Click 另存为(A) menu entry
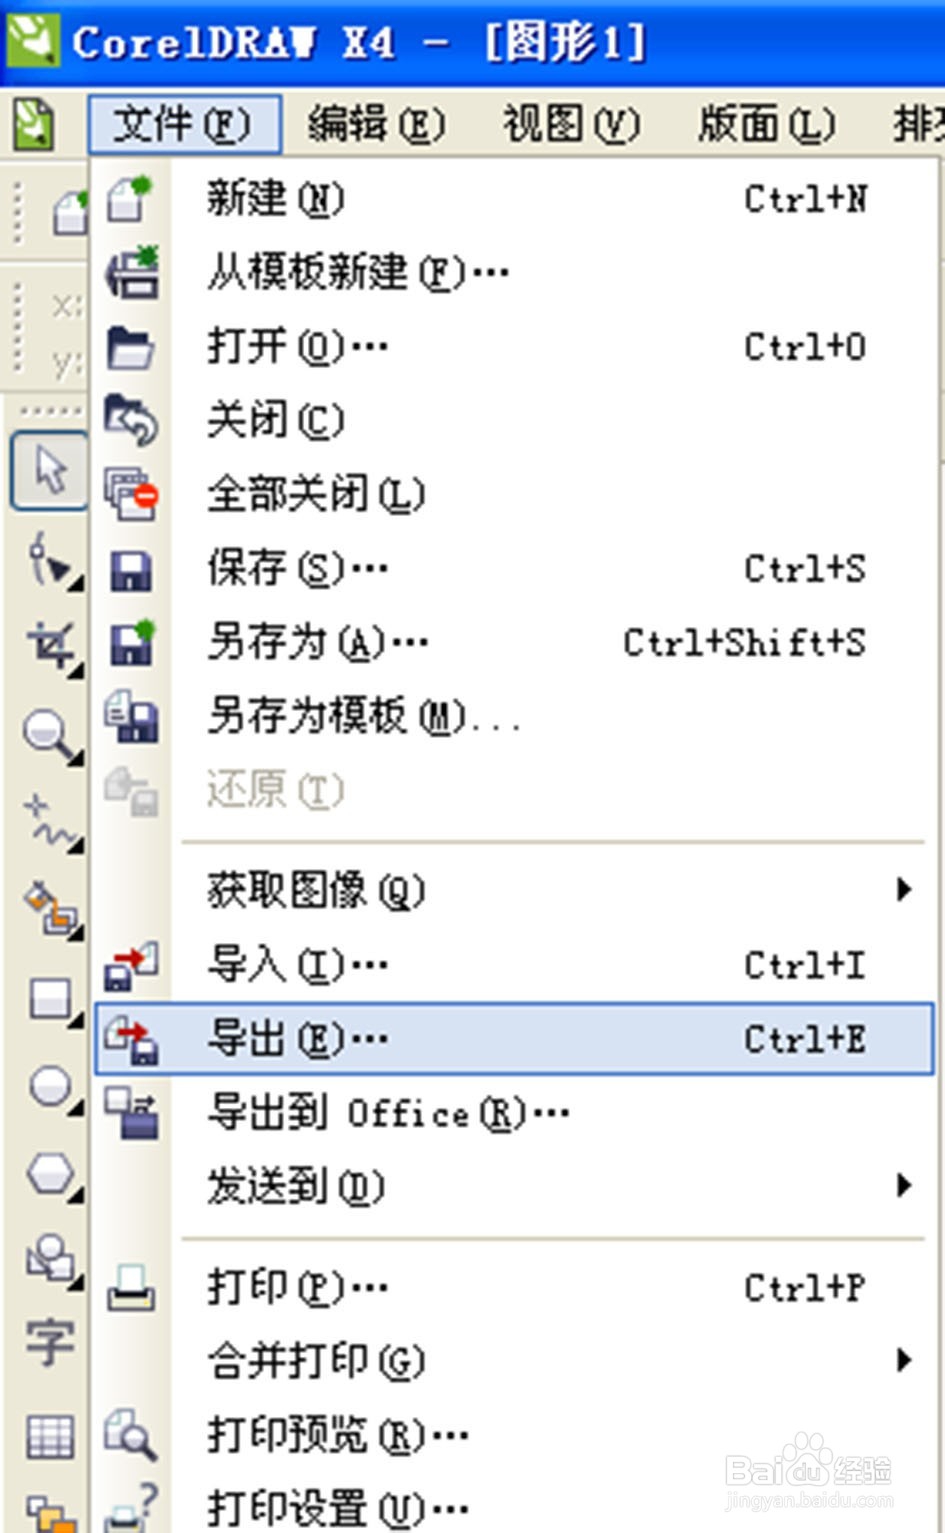945x1533 pixels. [x=316, y=642]
